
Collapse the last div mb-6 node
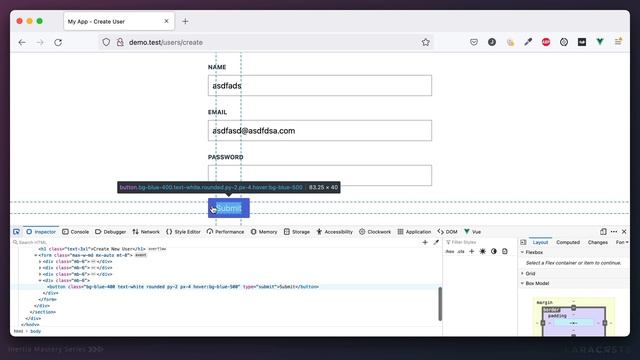(40, 280)
